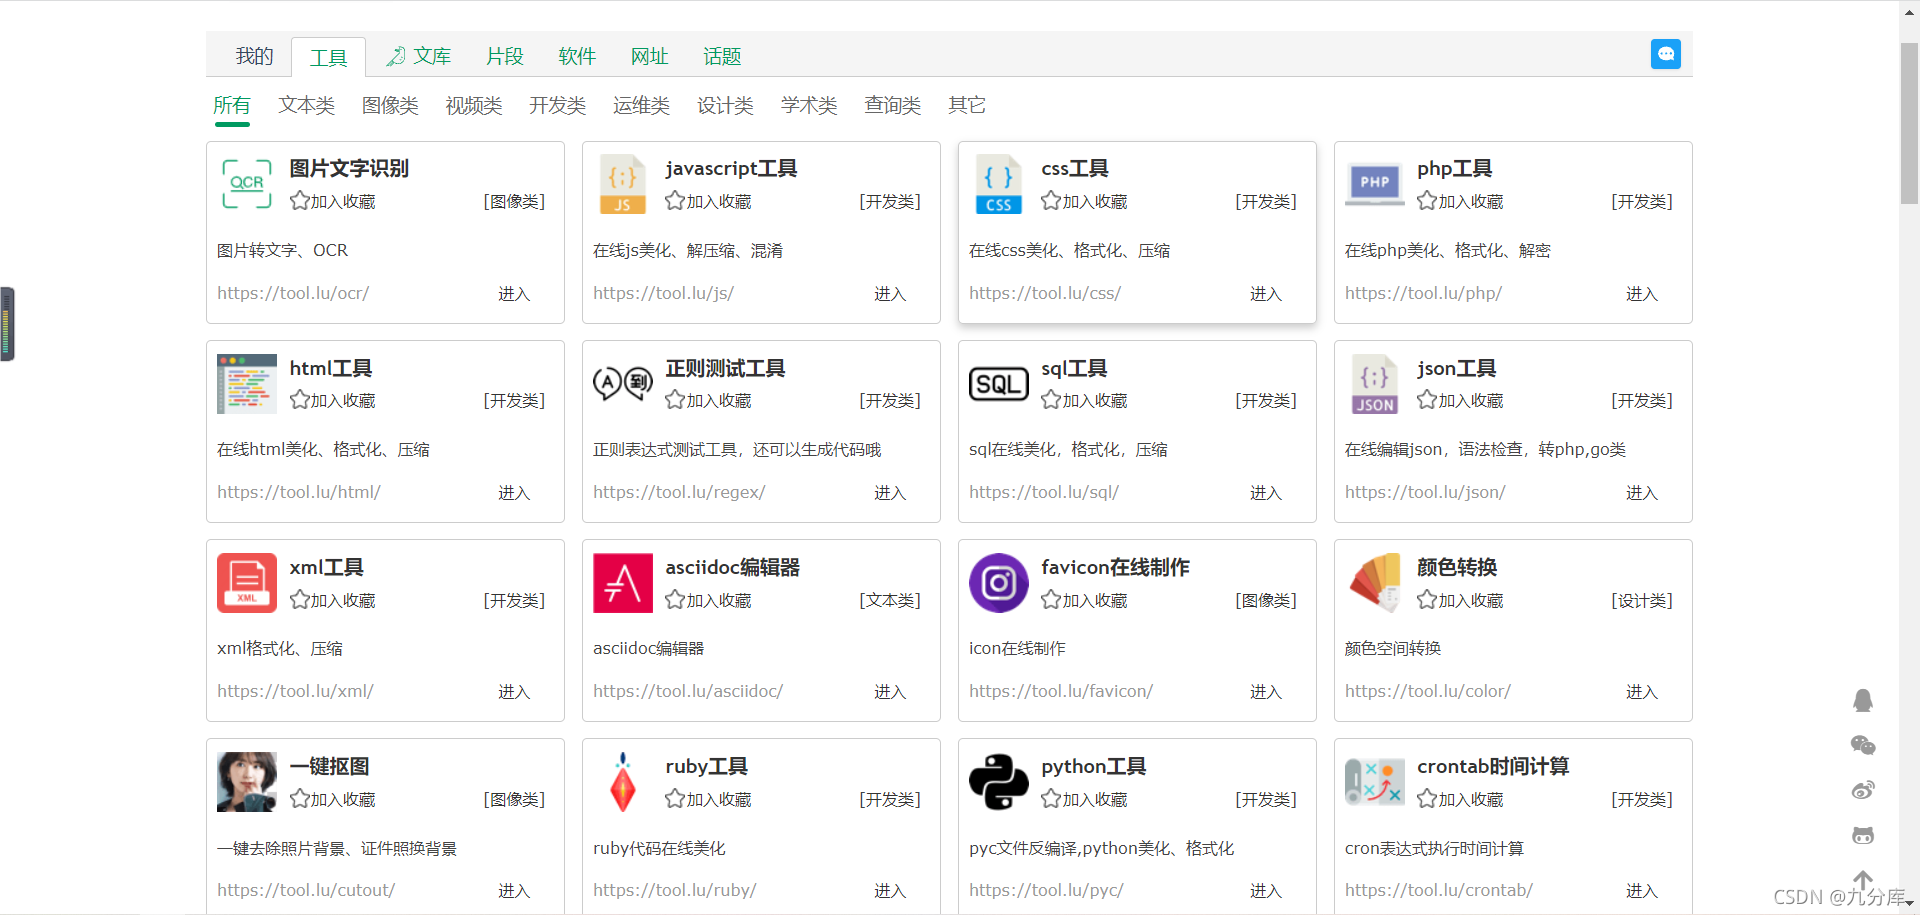Switch to the 片段 tab
This screenshot has height=915, width=1920.
505,56
